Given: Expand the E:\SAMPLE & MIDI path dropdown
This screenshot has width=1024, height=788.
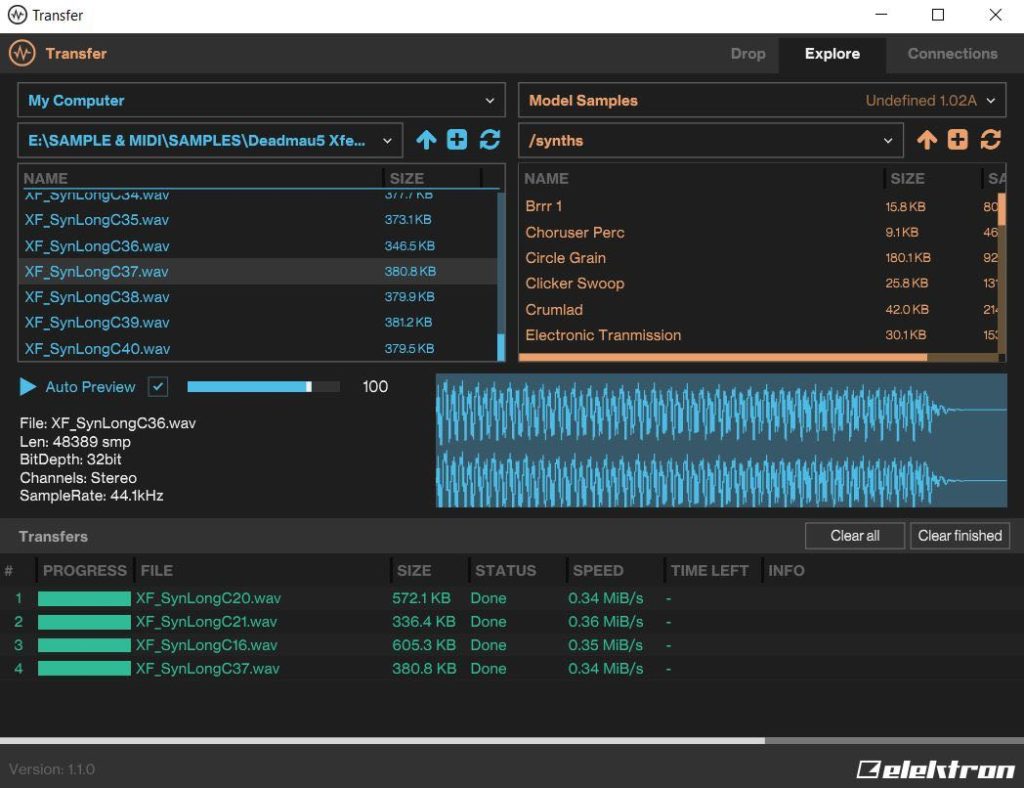Looking at the screenshot, I should click(x=210, y=140).
